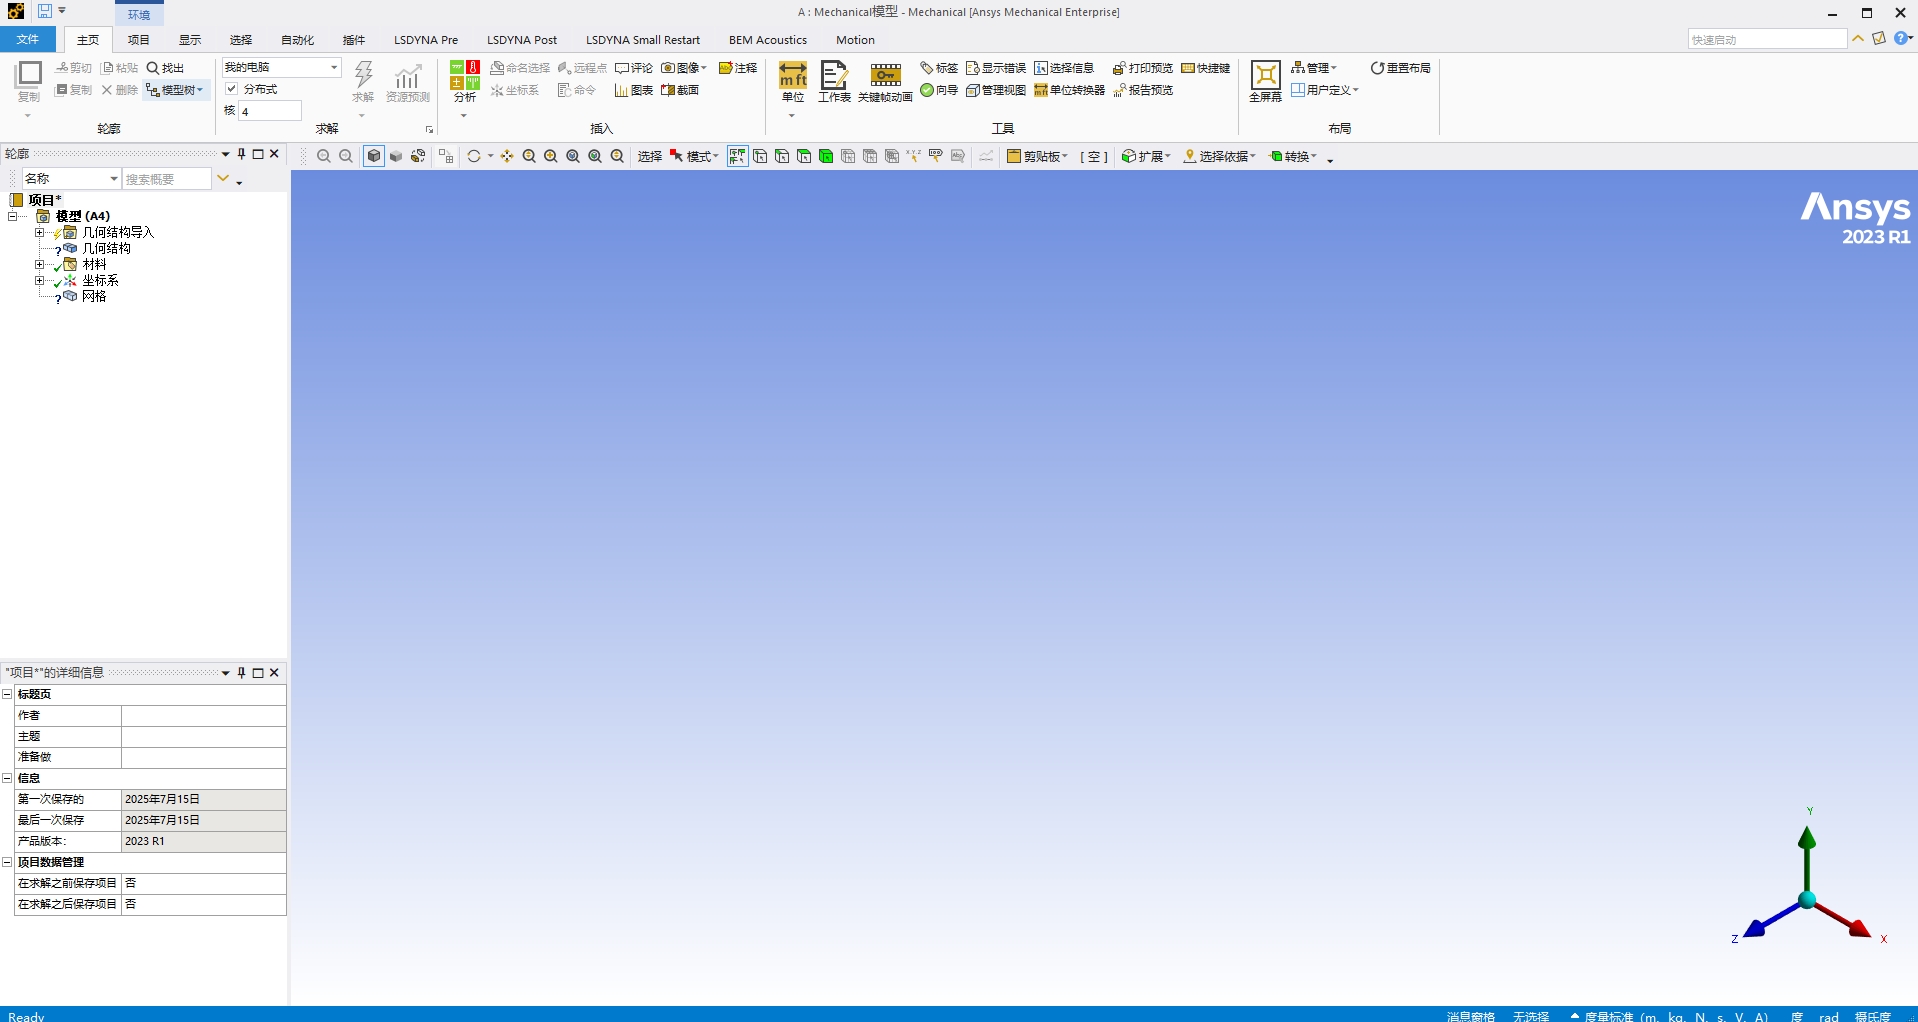This screenshot has width=1918, height=1022.
Task: Click the 单位转换器 unit converter icon
Action: pyautogui.click(x=1069, y=89)
